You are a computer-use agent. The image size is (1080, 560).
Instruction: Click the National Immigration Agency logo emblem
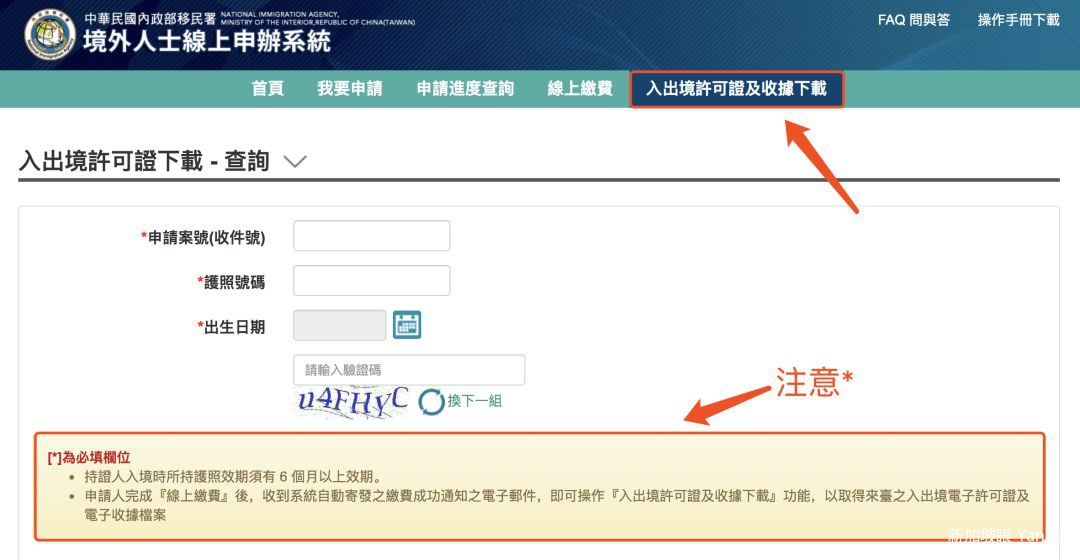[x=50, y=34]
